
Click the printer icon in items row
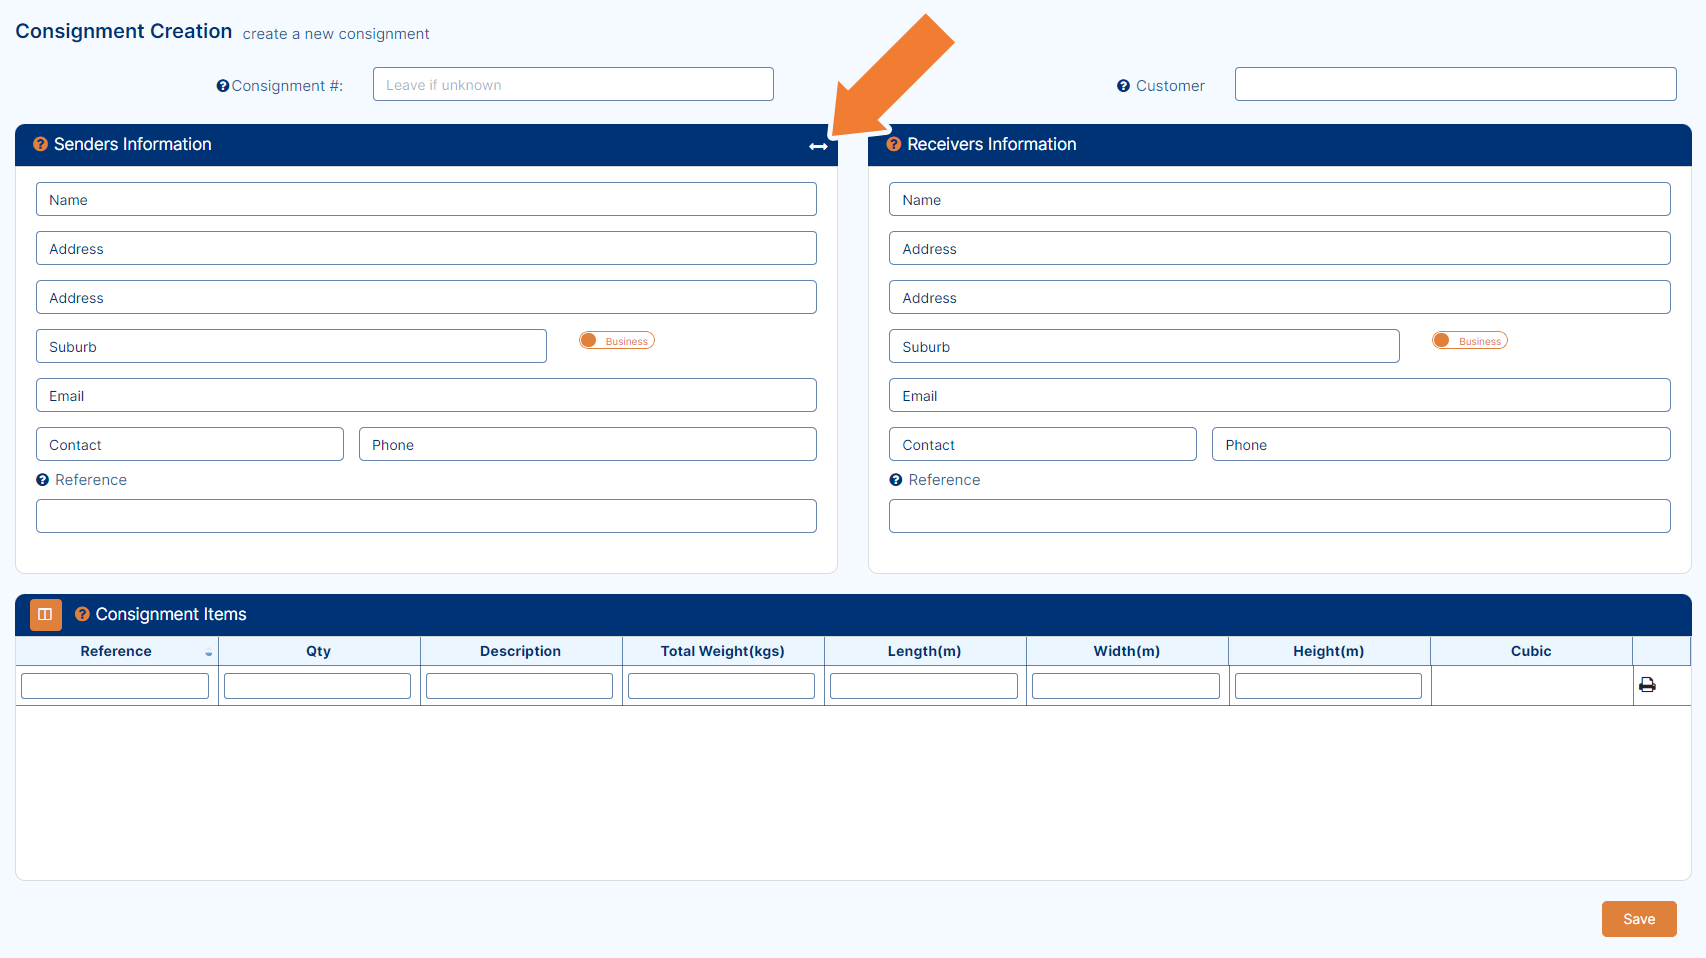(1647, 685)
